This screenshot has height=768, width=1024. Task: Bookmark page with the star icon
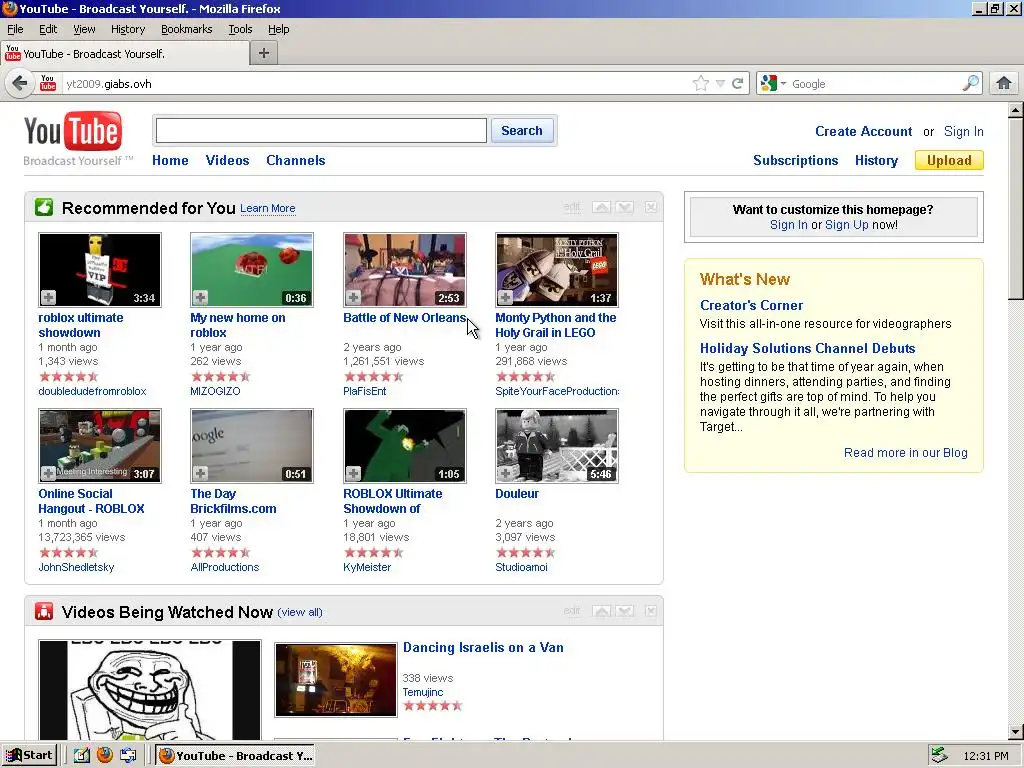700,84
